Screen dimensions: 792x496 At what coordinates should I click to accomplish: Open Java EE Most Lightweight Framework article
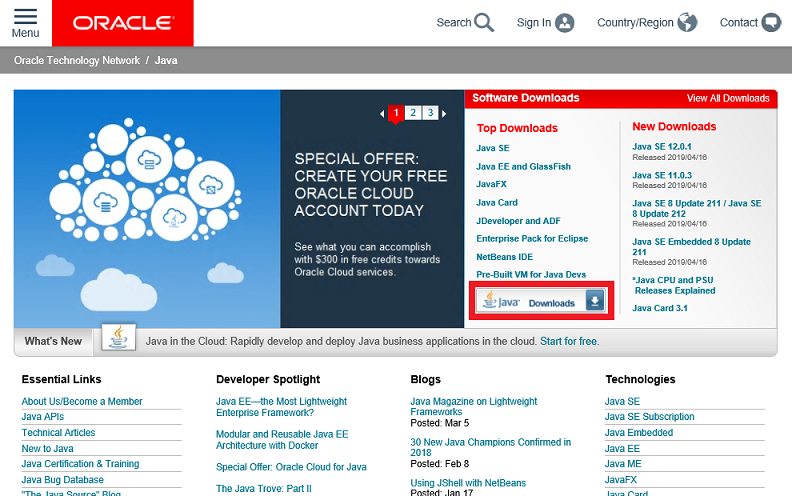tap(281, 407)
